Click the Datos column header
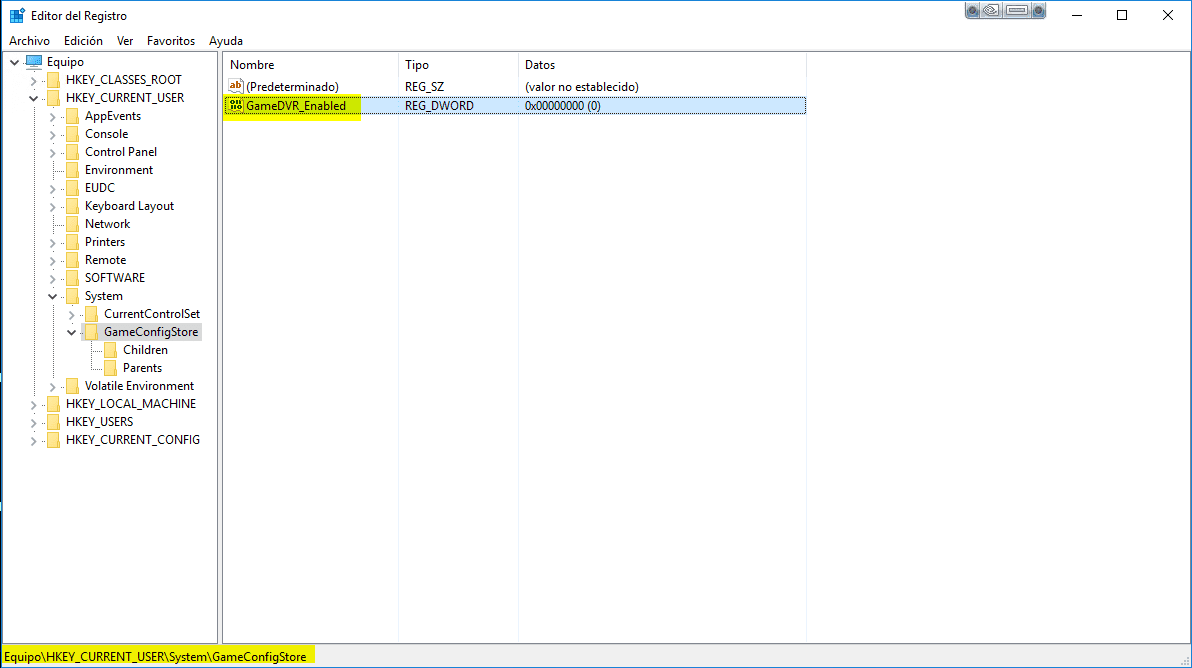This screenshot has width=1192, height=668. (x=540, y=65)
